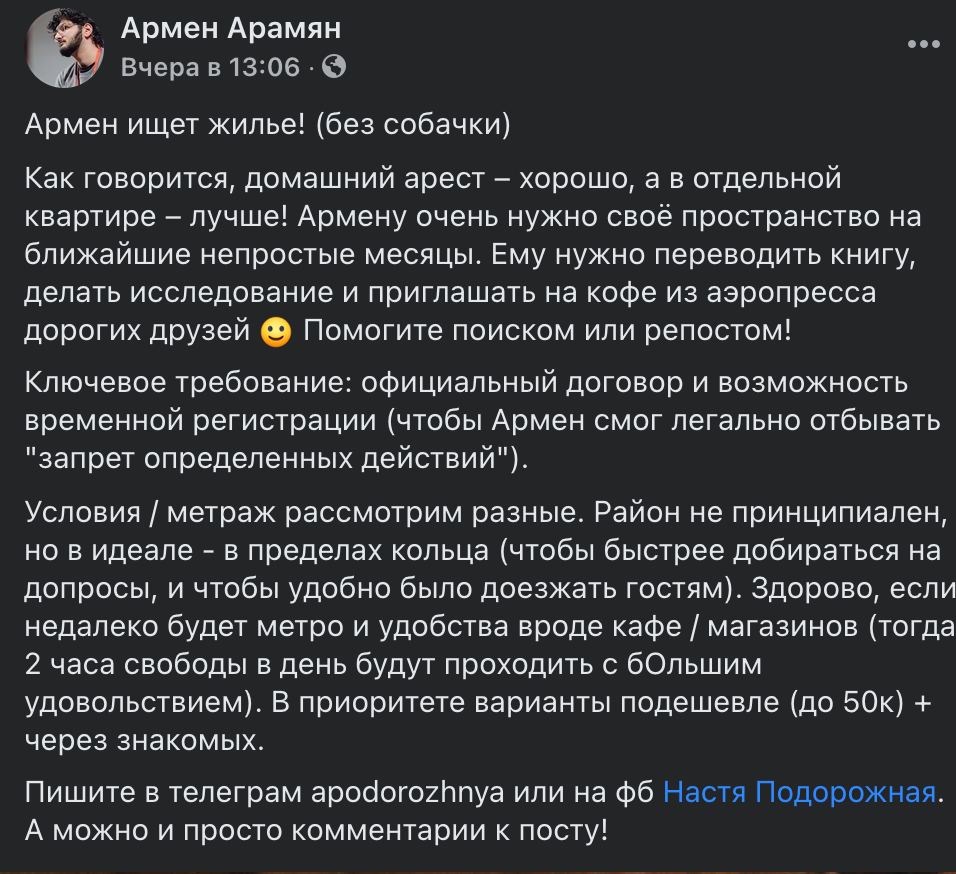This screenshot has width=956, height=874.
Task: Click the word аэропресса in the post
Action: pyautogui.click(x=791, y=293)
